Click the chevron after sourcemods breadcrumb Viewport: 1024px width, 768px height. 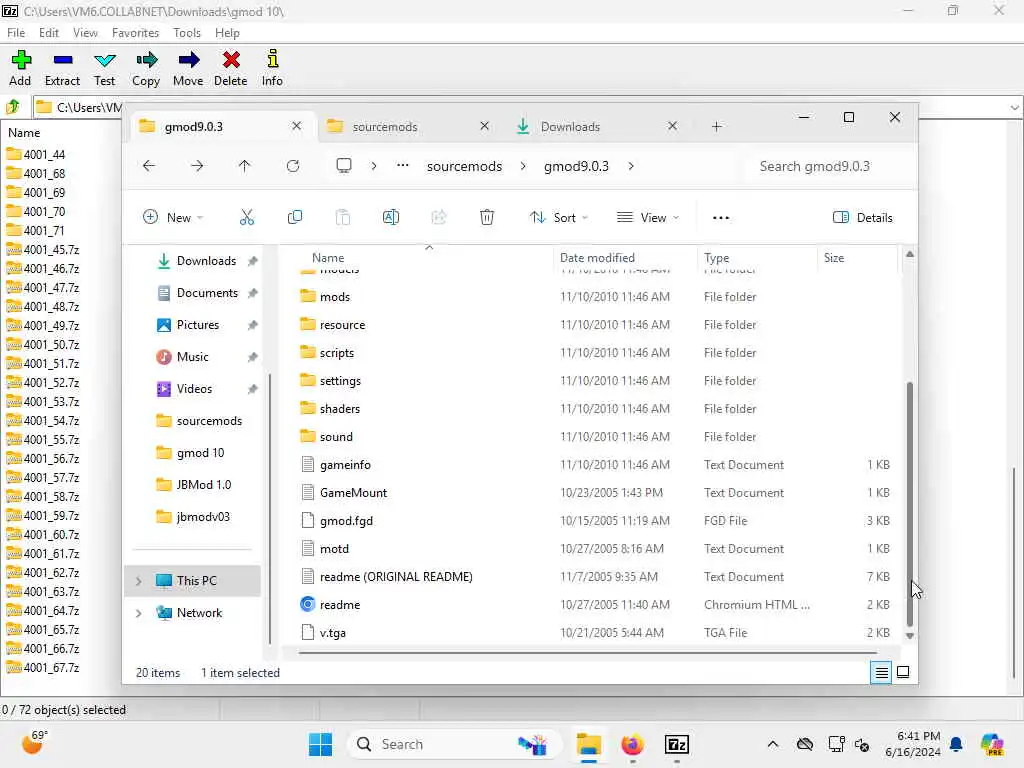[x=523, y=166]
